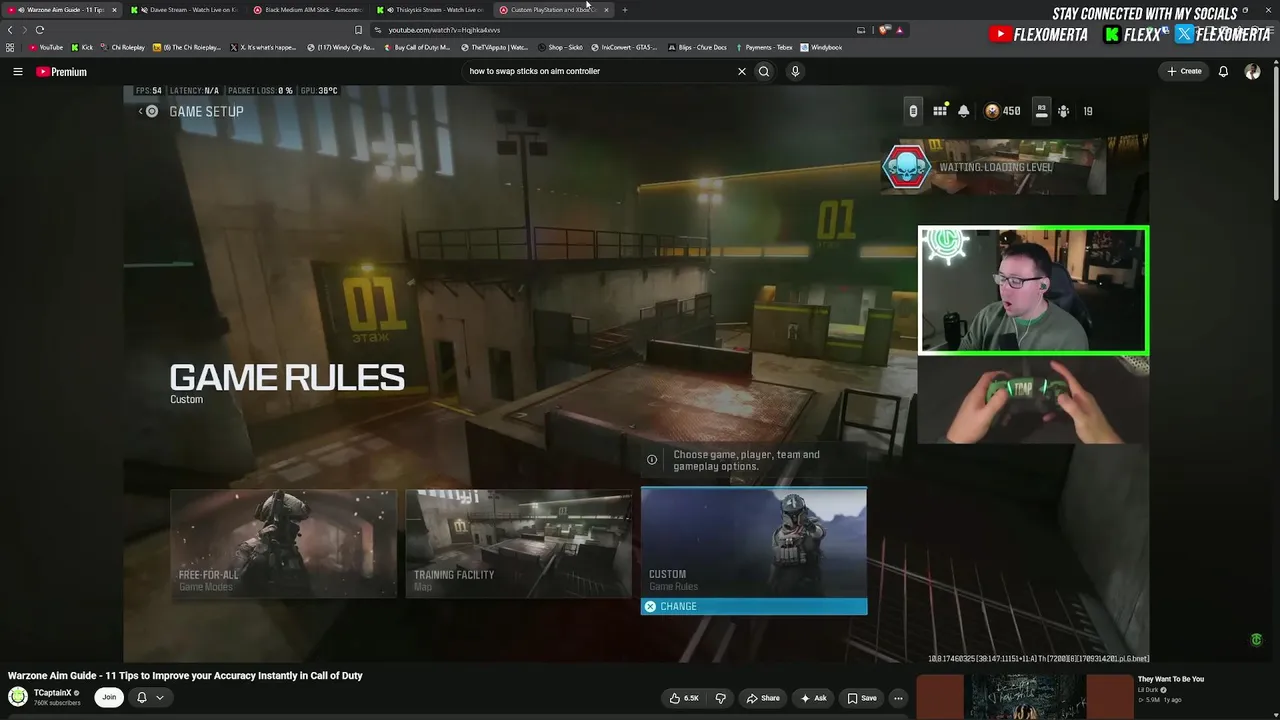Click the info icon beside Choose game options
The width and height of the screenshot is (1280, 720).
click(652, 460)
